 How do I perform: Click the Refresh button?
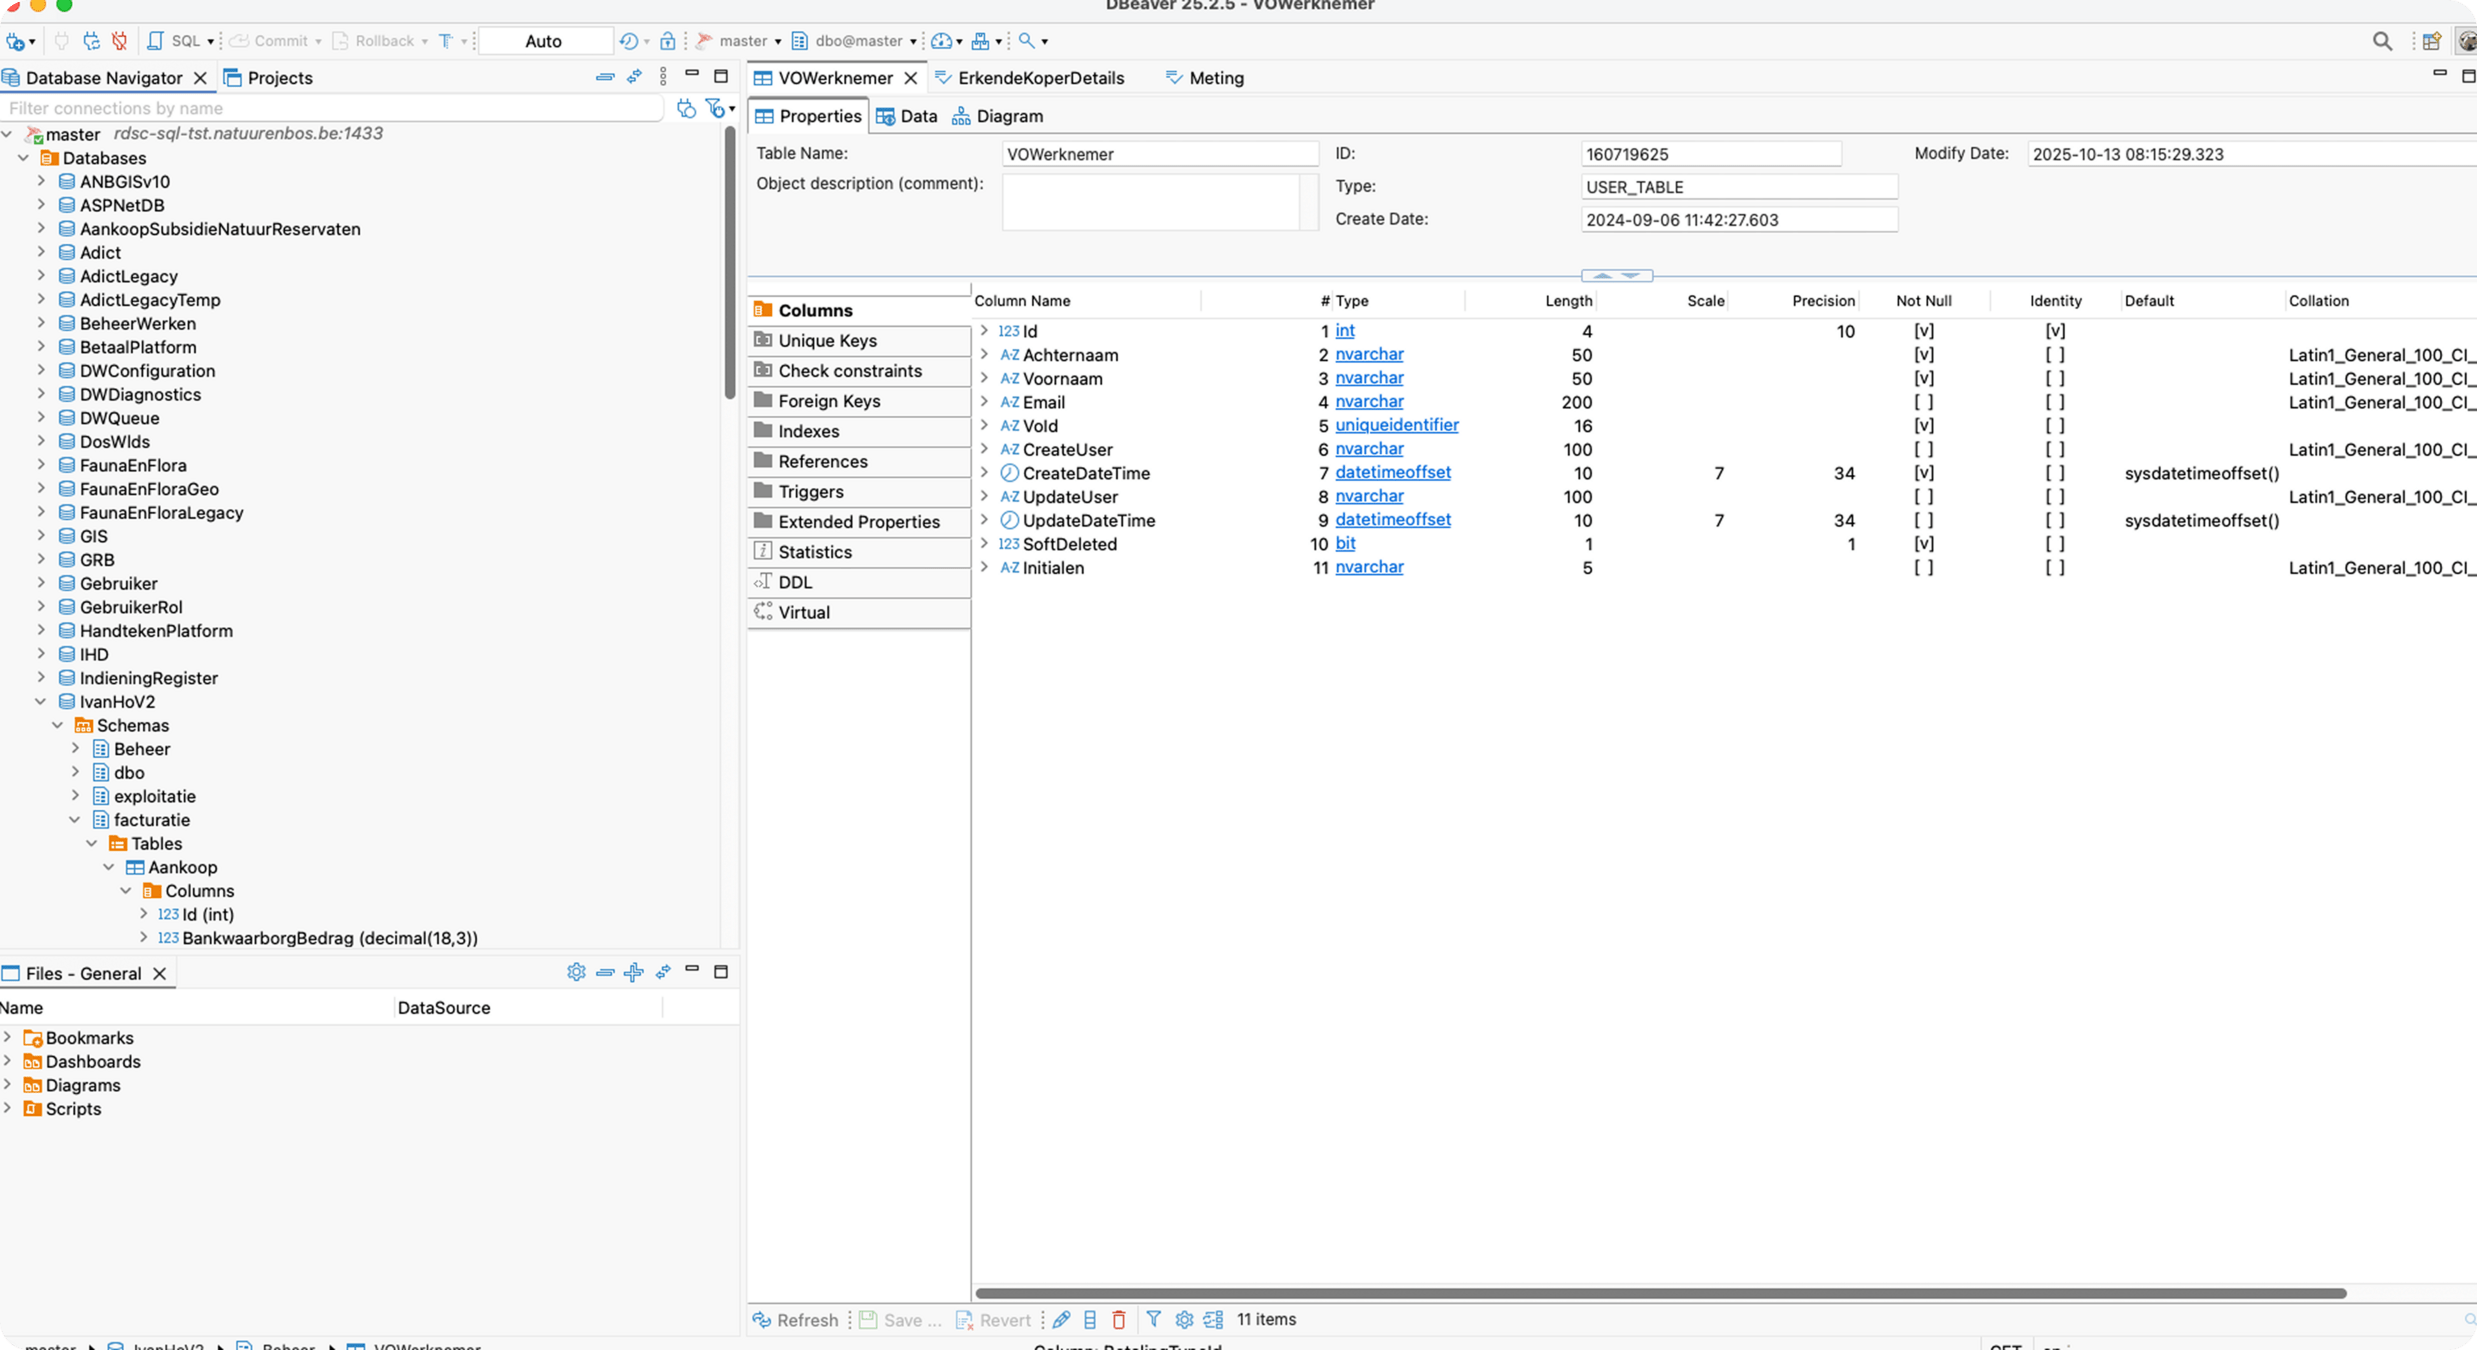(796, 1320)
